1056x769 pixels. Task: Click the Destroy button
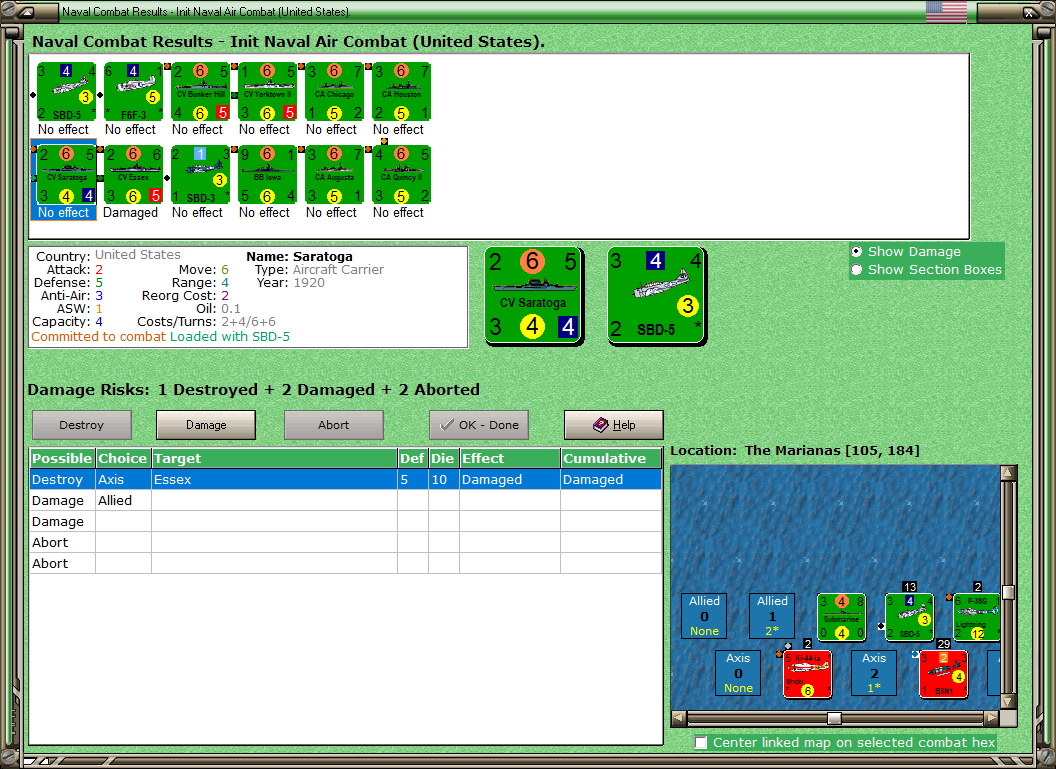click(x=81, y=425)
